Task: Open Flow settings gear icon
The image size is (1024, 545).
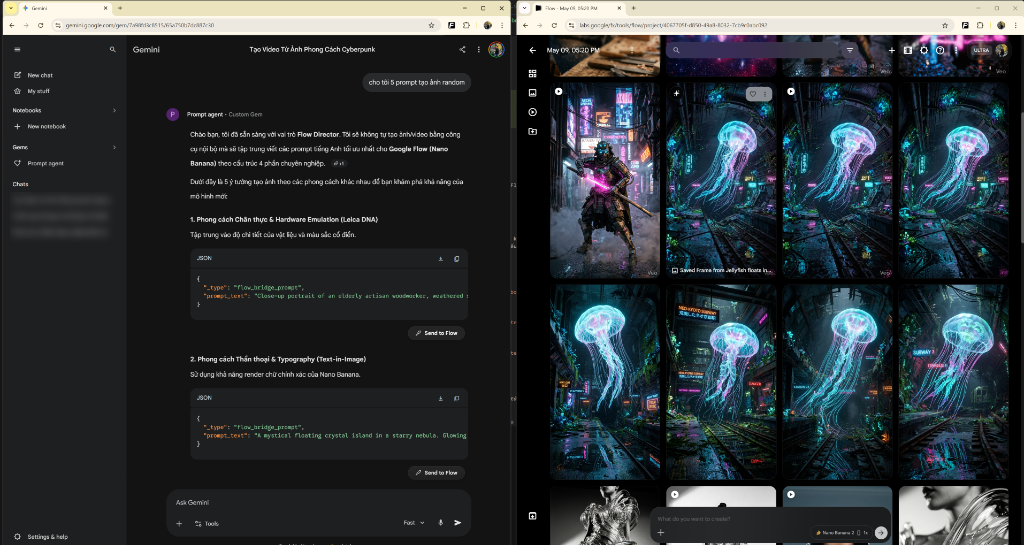Action: [923, 50]
